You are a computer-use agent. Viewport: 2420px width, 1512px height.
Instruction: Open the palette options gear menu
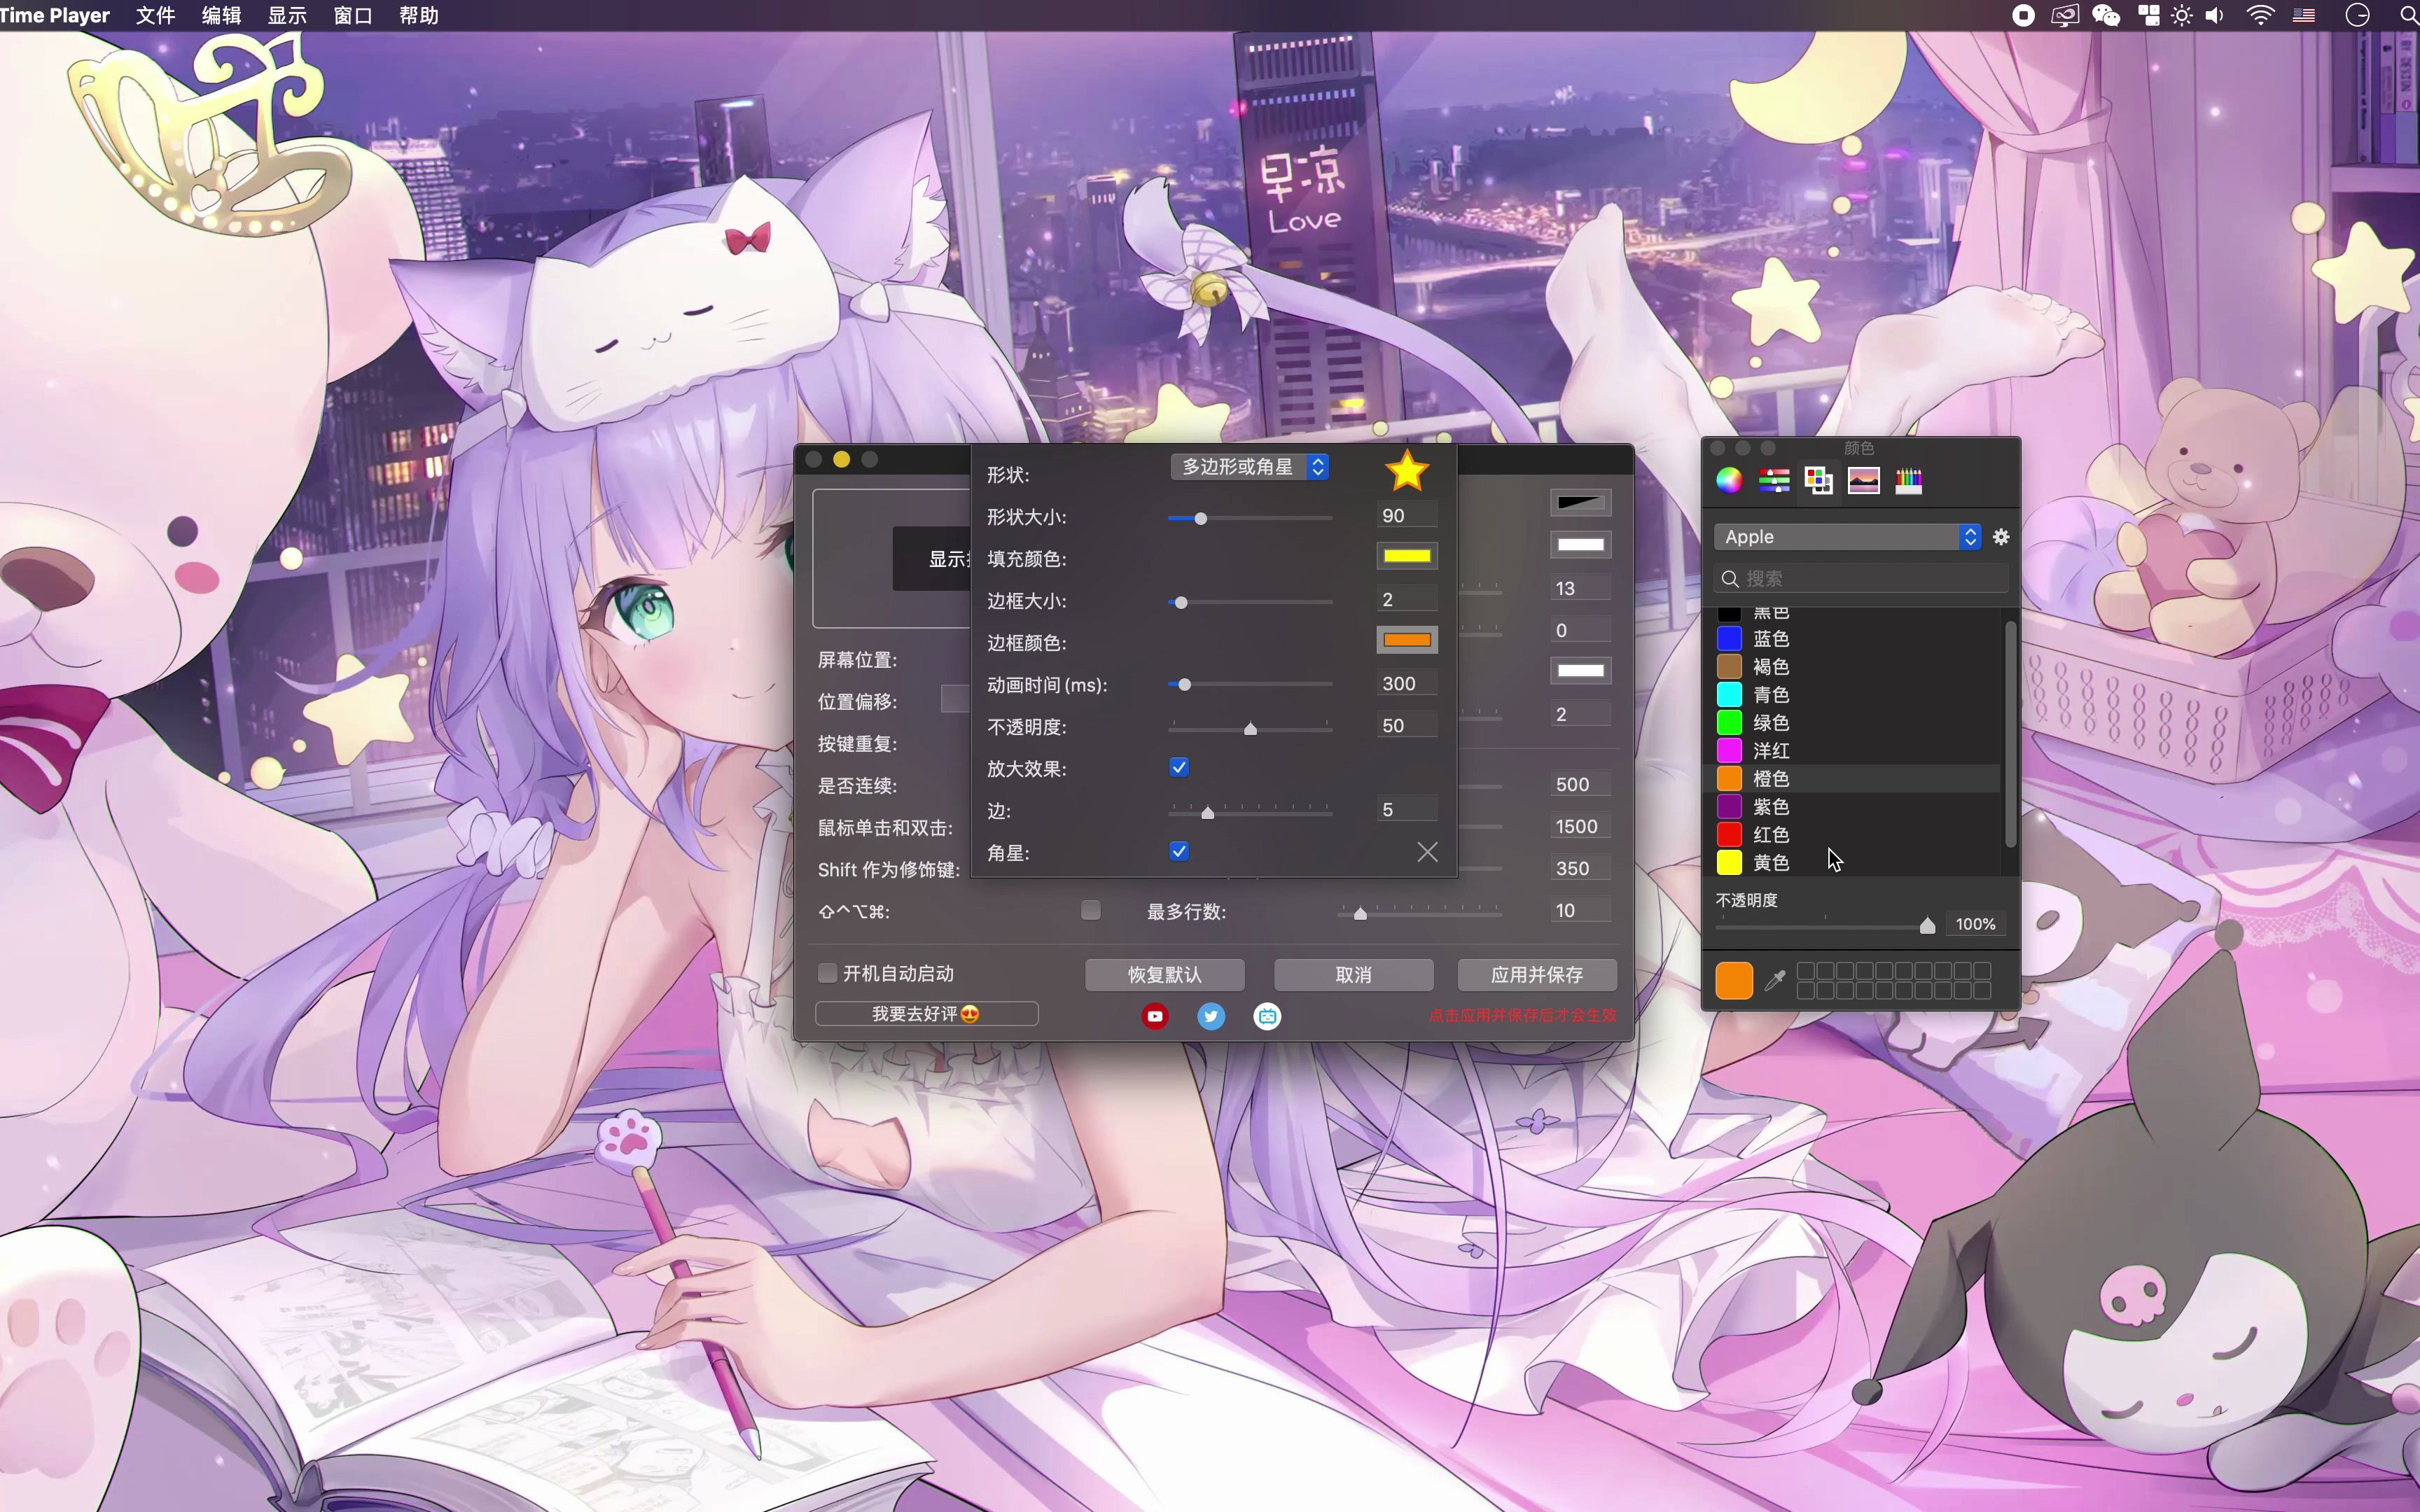(2001, 537)
